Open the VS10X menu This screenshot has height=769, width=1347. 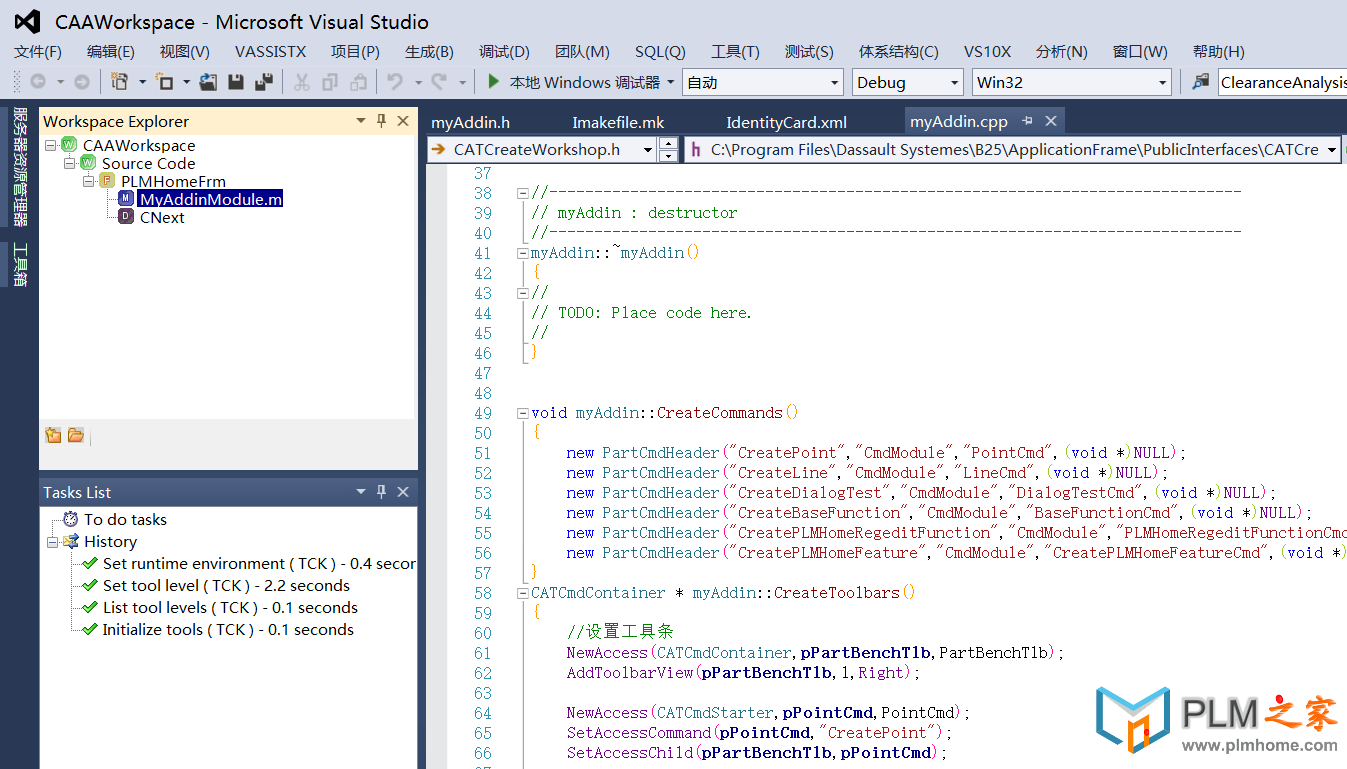tap(988, 52)
